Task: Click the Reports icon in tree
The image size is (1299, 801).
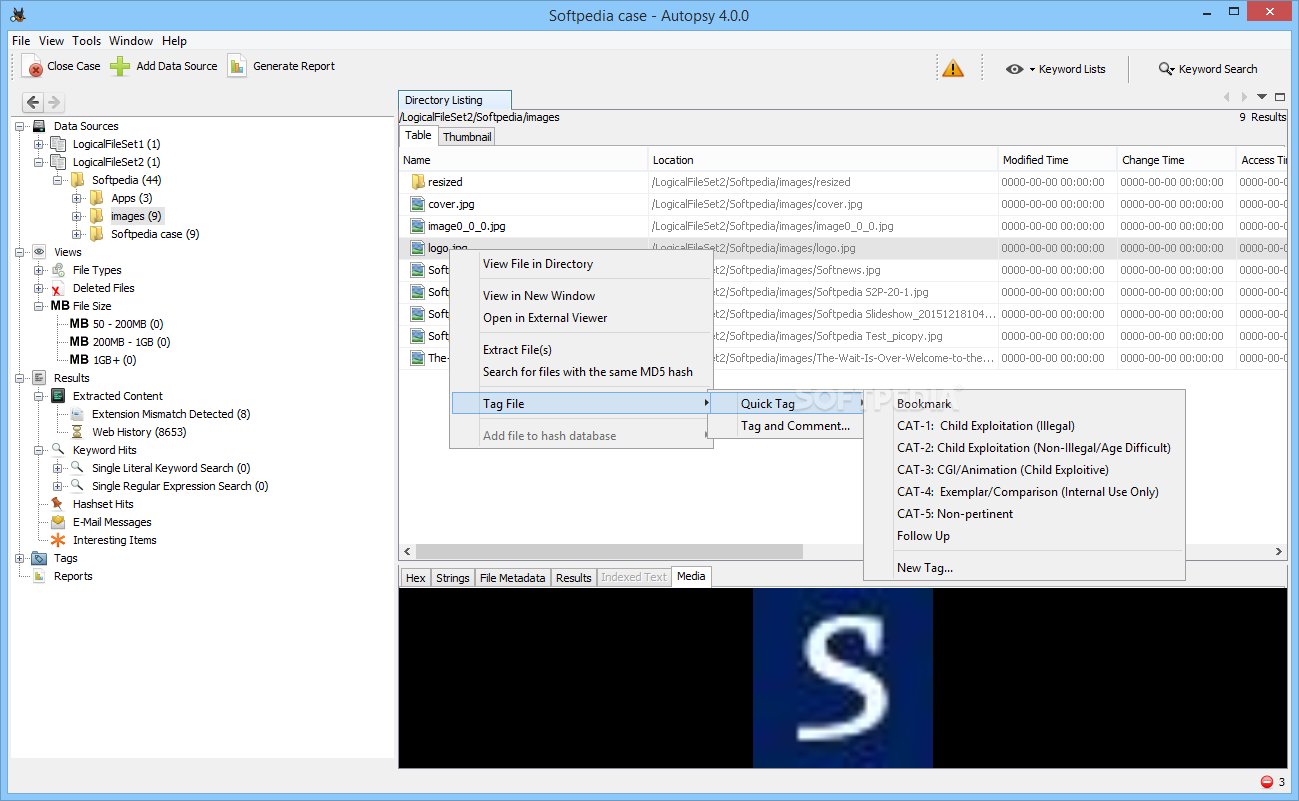Action: [40, 576]
